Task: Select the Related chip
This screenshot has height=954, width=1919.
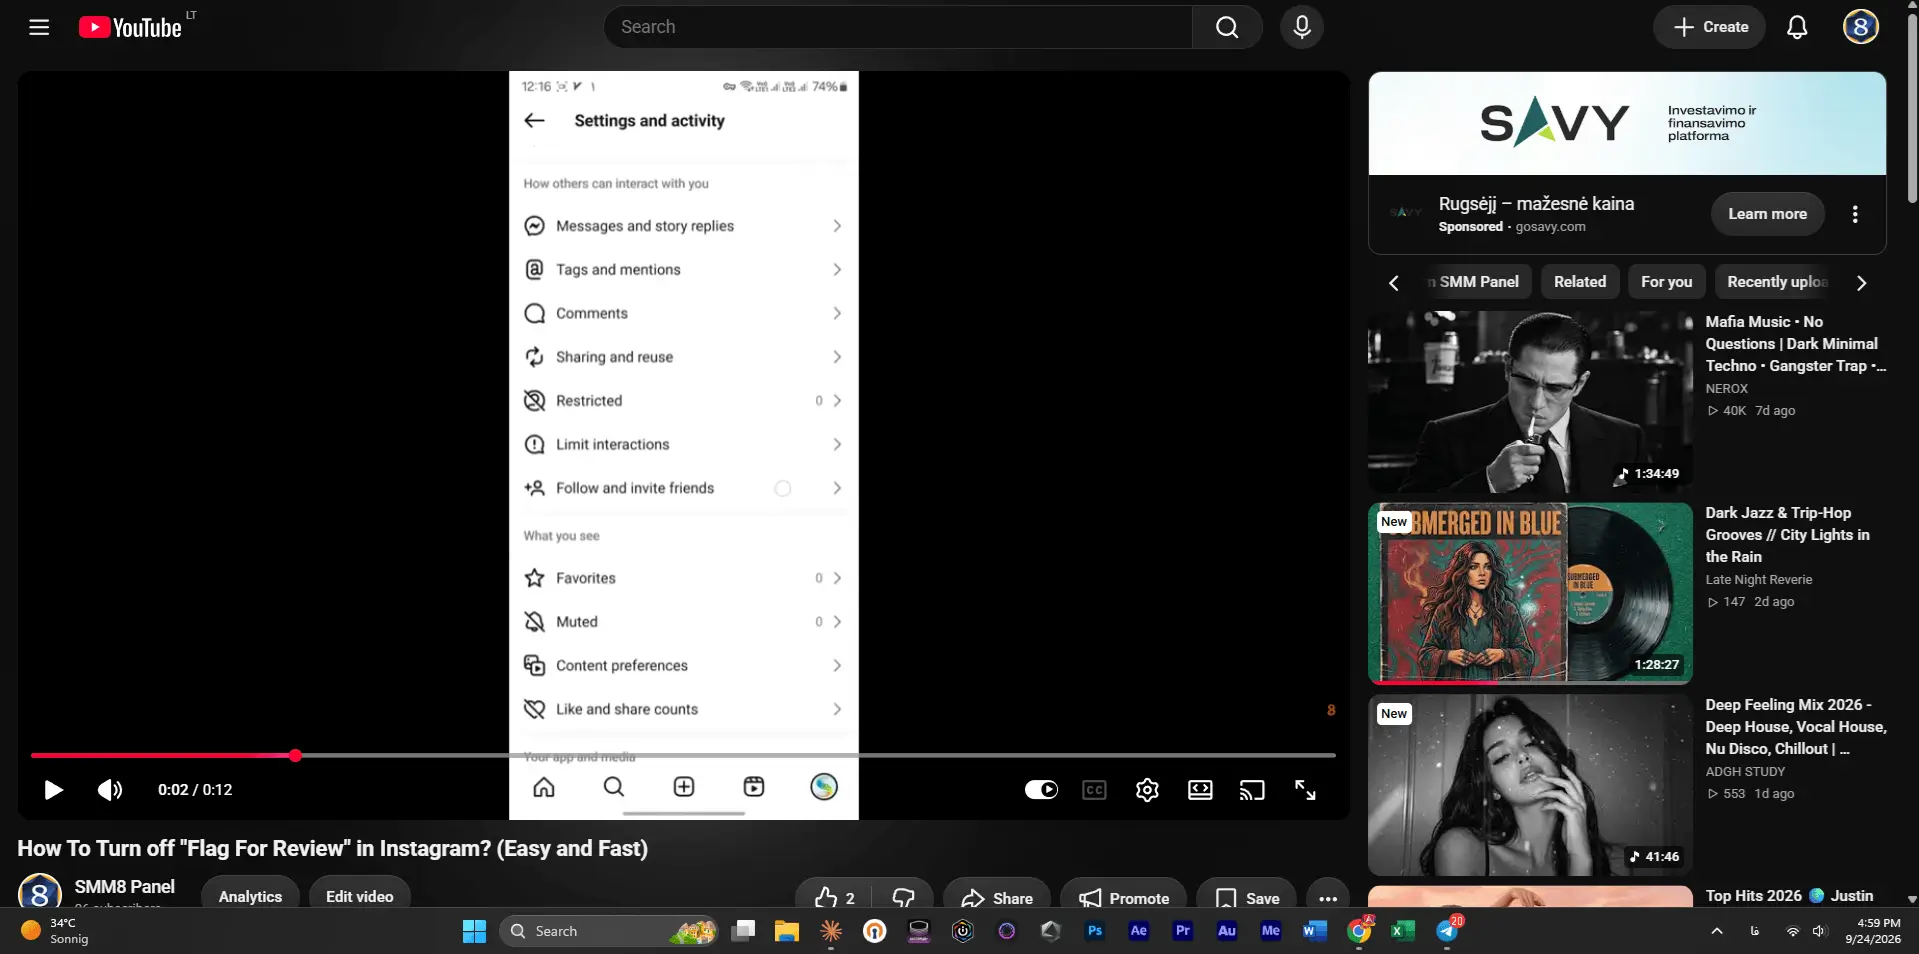Action: click(1580, 282)
